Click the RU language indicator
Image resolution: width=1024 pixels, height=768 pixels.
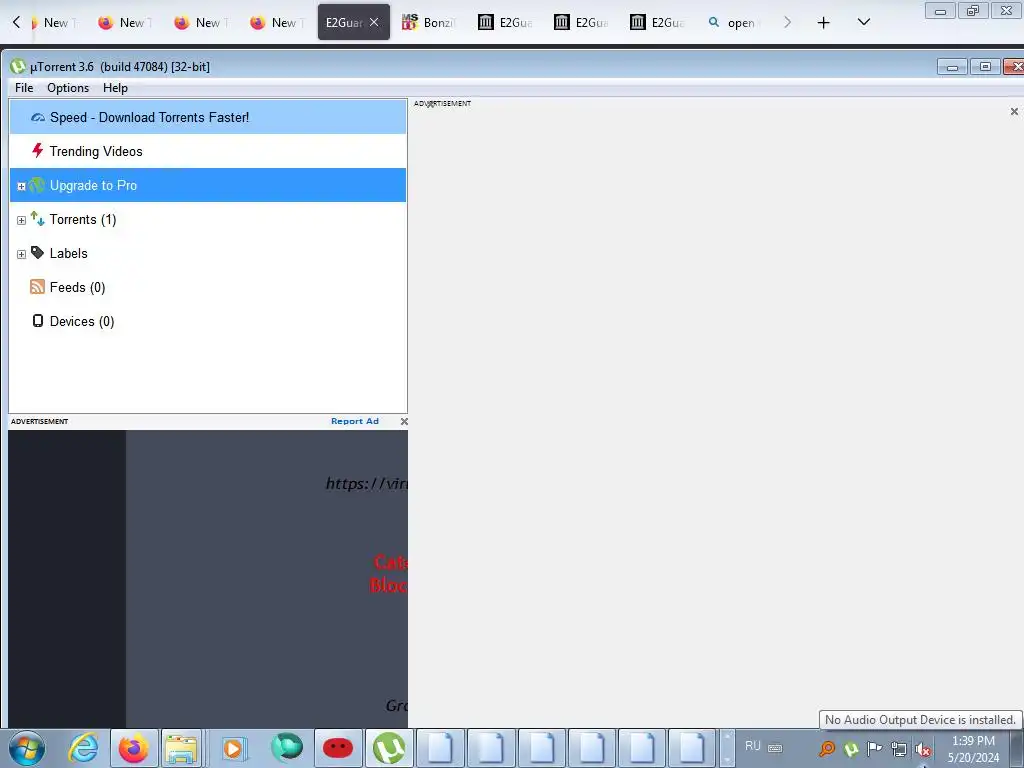[753, 746]
